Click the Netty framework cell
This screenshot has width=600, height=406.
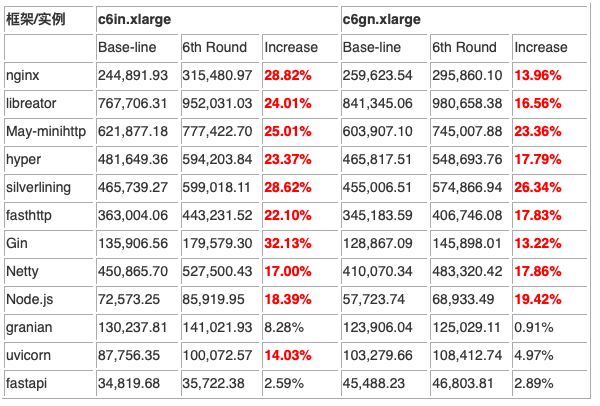pyautogui.click(x=22, y=271)
